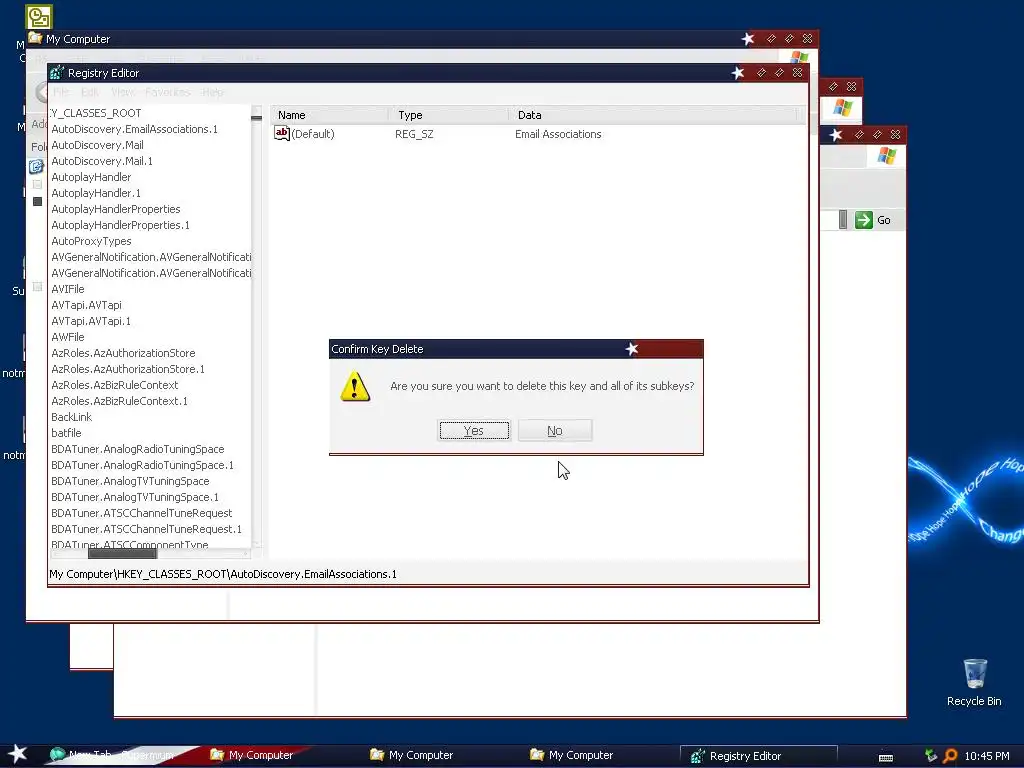
Task: Click the Registry Editor title bar app icon
Action: [x=57, y=72]
